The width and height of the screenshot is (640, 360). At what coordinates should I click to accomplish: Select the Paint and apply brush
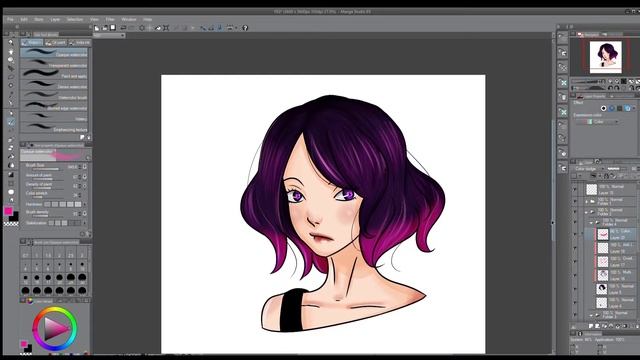pyautogui.click(x=54, y=74)
